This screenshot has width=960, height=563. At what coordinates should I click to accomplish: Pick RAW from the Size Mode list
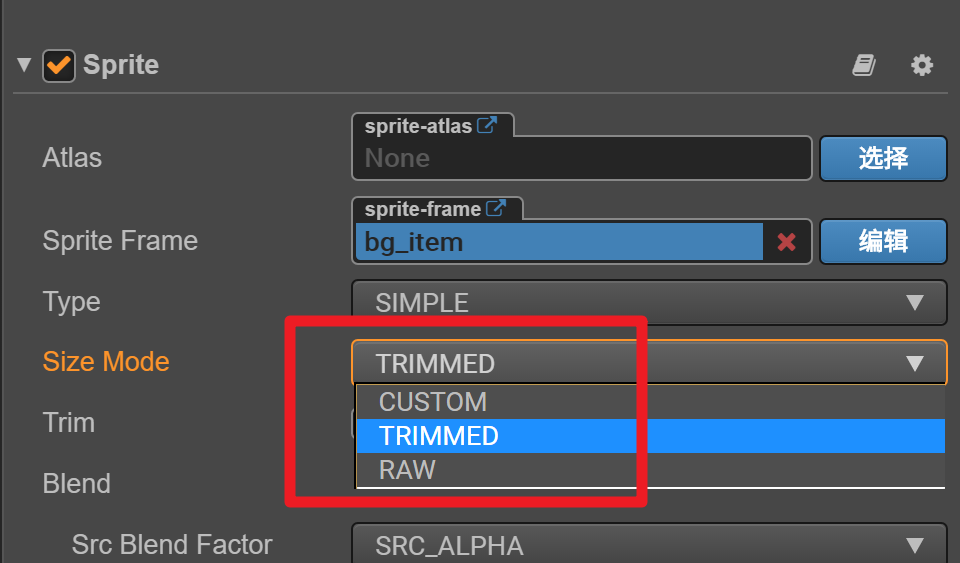[407, 470]
